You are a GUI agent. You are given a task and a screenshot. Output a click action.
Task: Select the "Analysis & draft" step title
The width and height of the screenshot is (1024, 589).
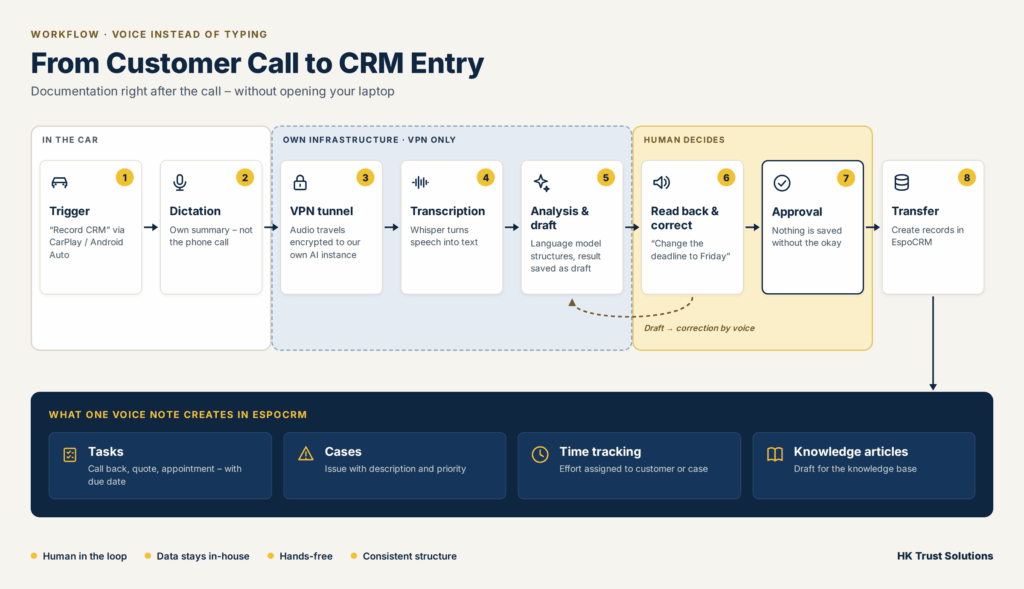pos(559,218)
